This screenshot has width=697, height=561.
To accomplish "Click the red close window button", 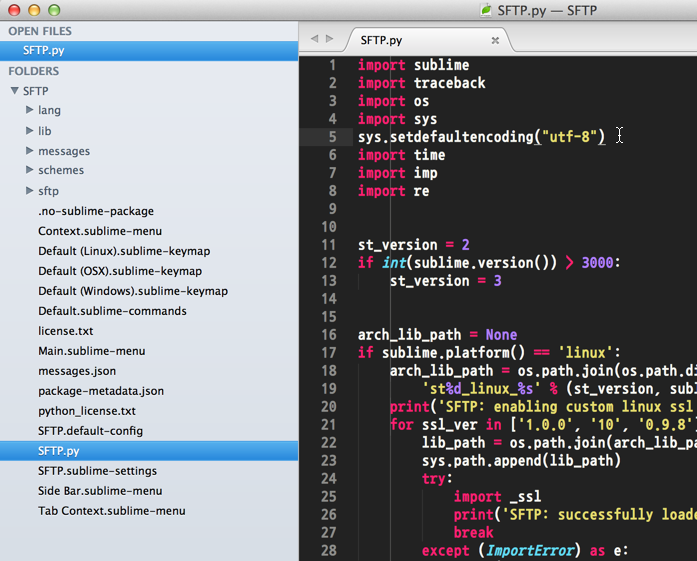I will [15, 10].
